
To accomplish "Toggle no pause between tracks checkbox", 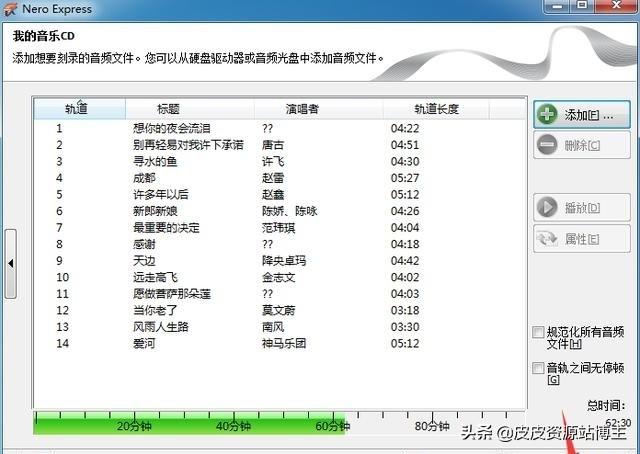I will pyautogui.click(x=539, y=368).
